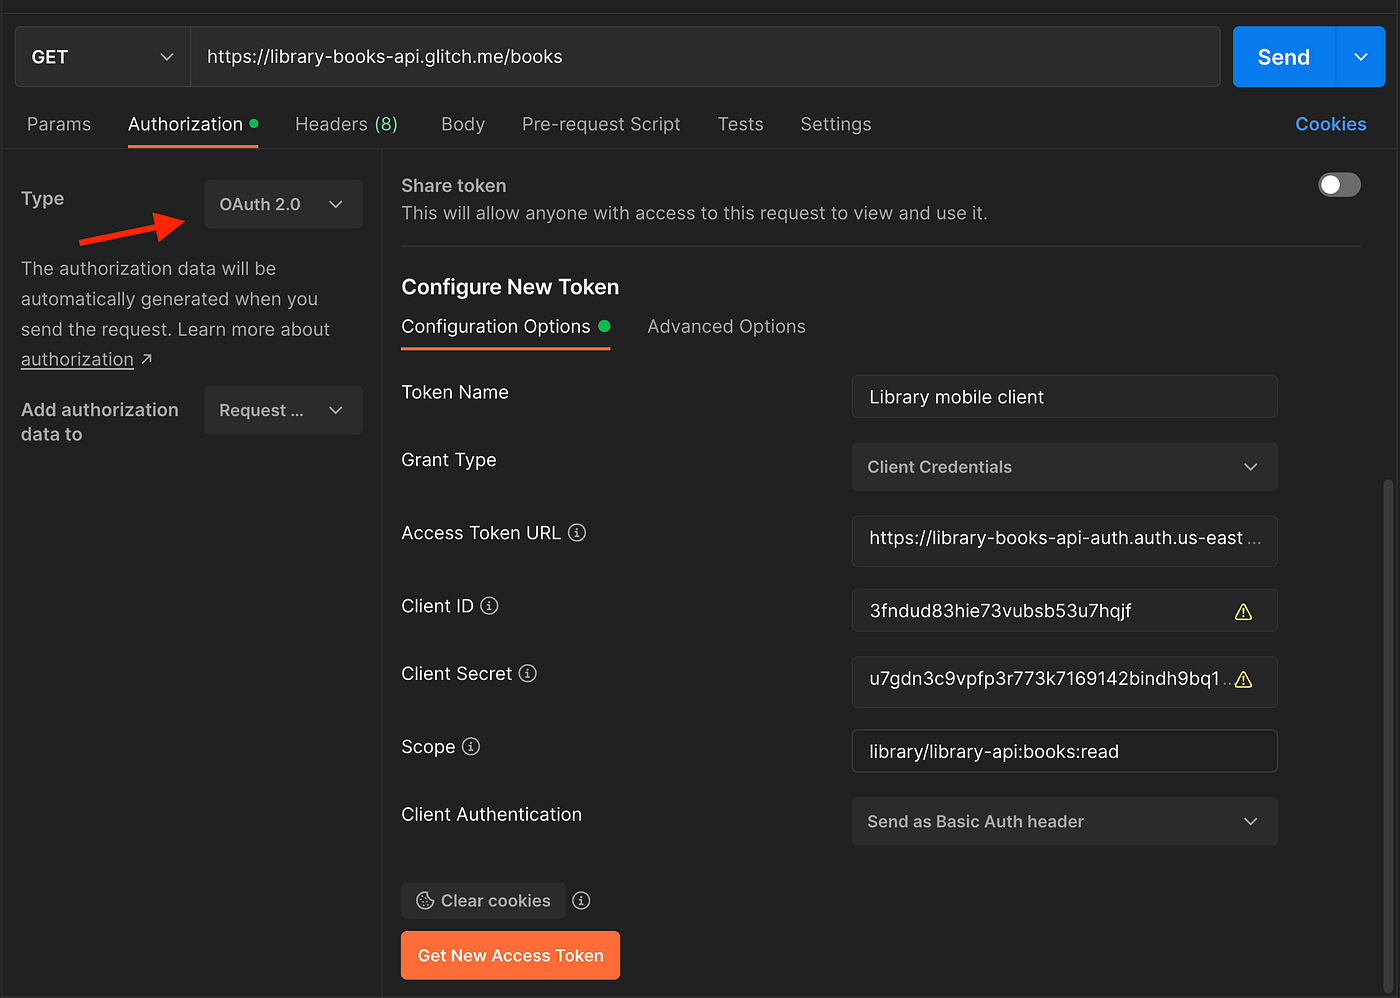Image resolution: width=1400 pixels, height=998 pixels.
Task: Switch to the Params tab
Action: point(59,124)
